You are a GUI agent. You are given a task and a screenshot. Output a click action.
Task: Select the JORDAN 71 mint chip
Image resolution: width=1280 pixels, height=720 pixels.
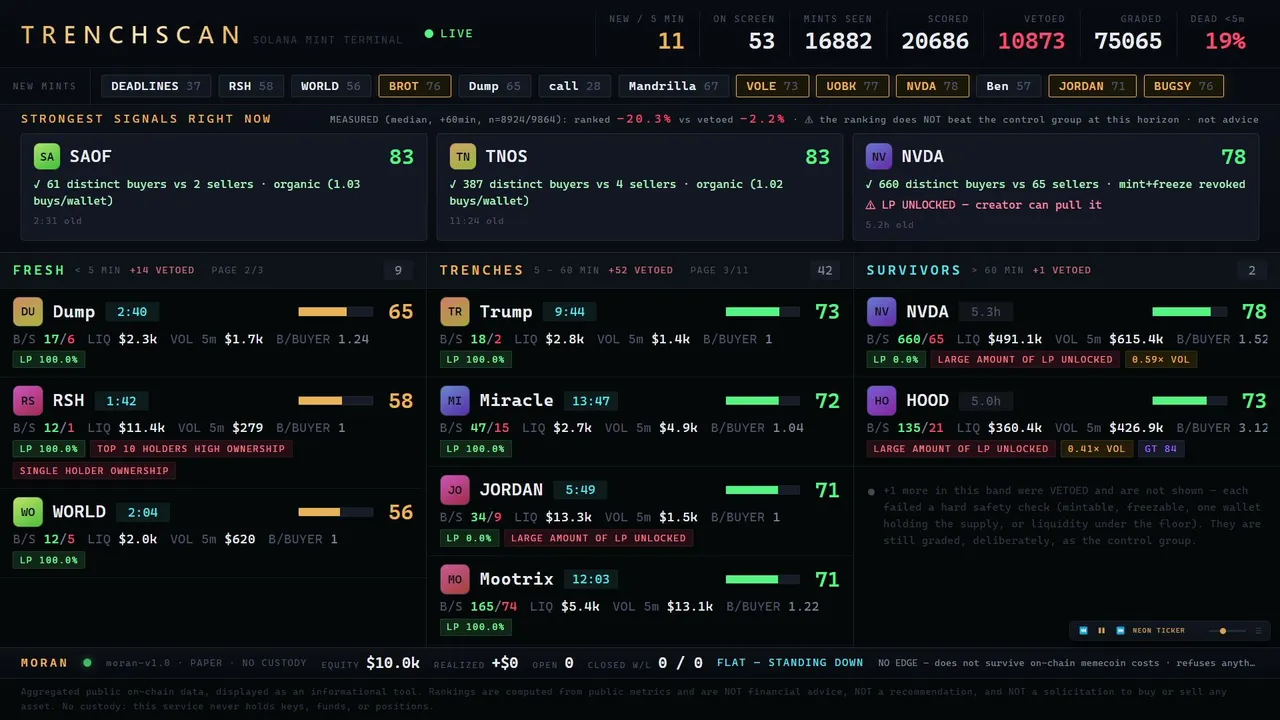1092,86
